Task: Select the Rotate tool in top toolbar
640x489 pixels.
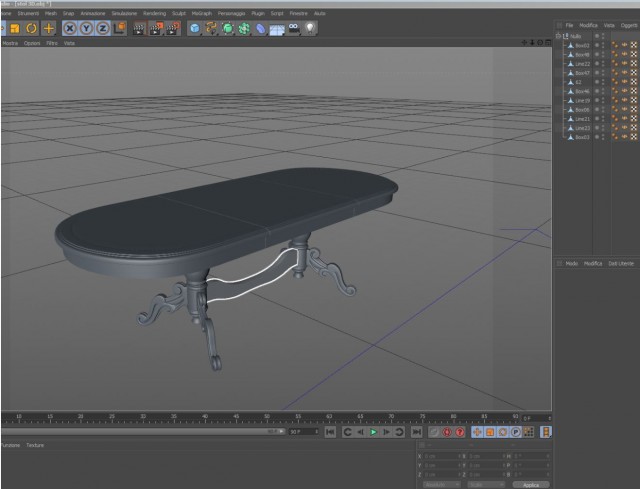Action: (31, 28)
